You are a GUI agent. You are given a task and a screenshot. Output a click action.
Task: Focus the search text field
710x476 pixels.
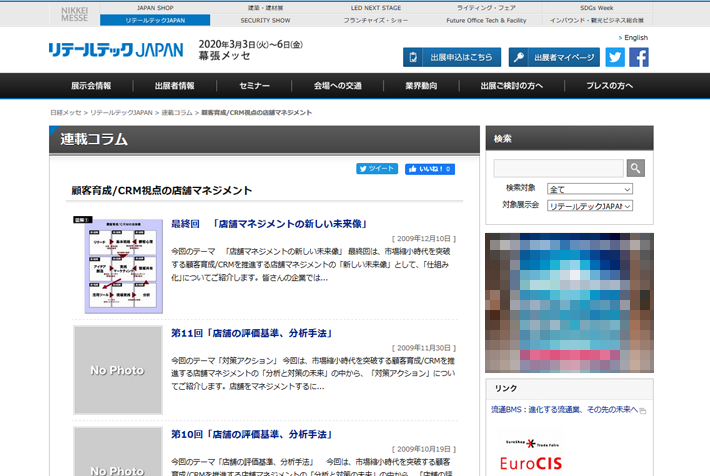point(558,168)
